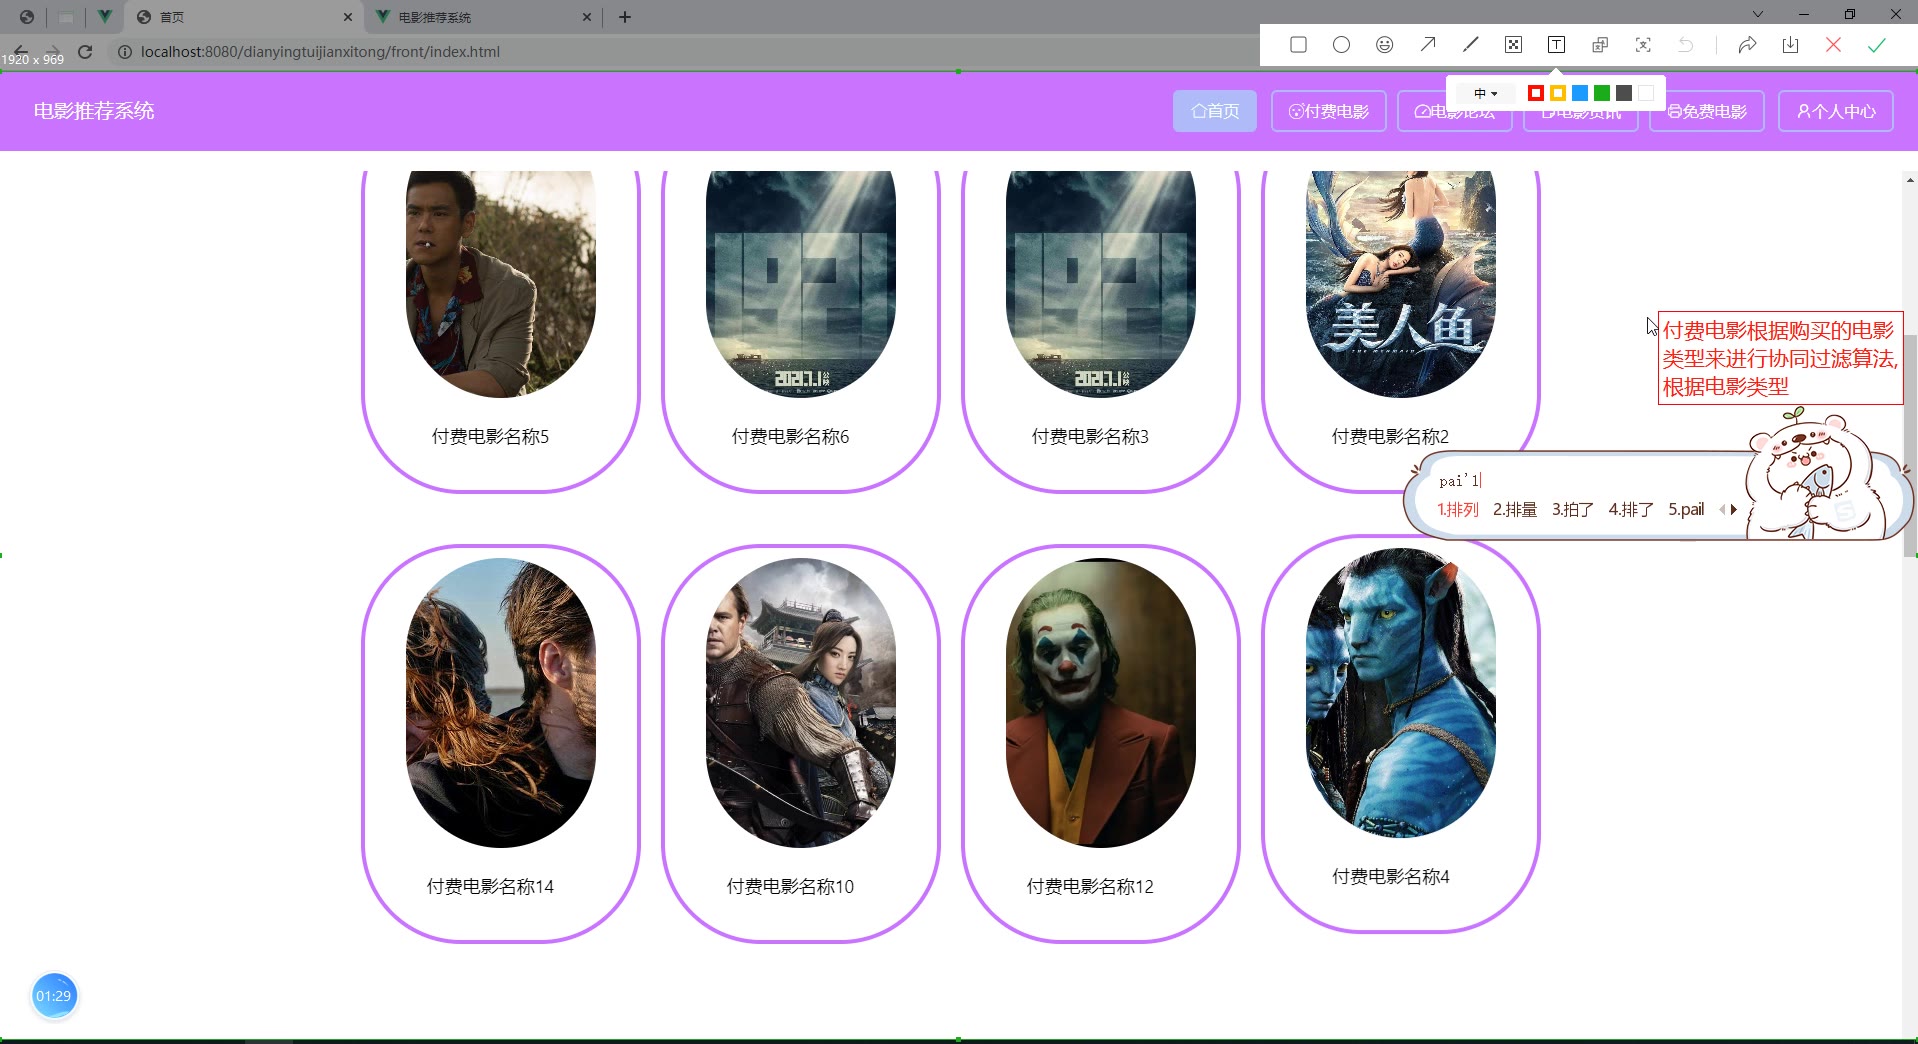Screen dimensions: 1918x1044
Task: Open the 付费电影 navigation menu
Action: [1329, 111]
